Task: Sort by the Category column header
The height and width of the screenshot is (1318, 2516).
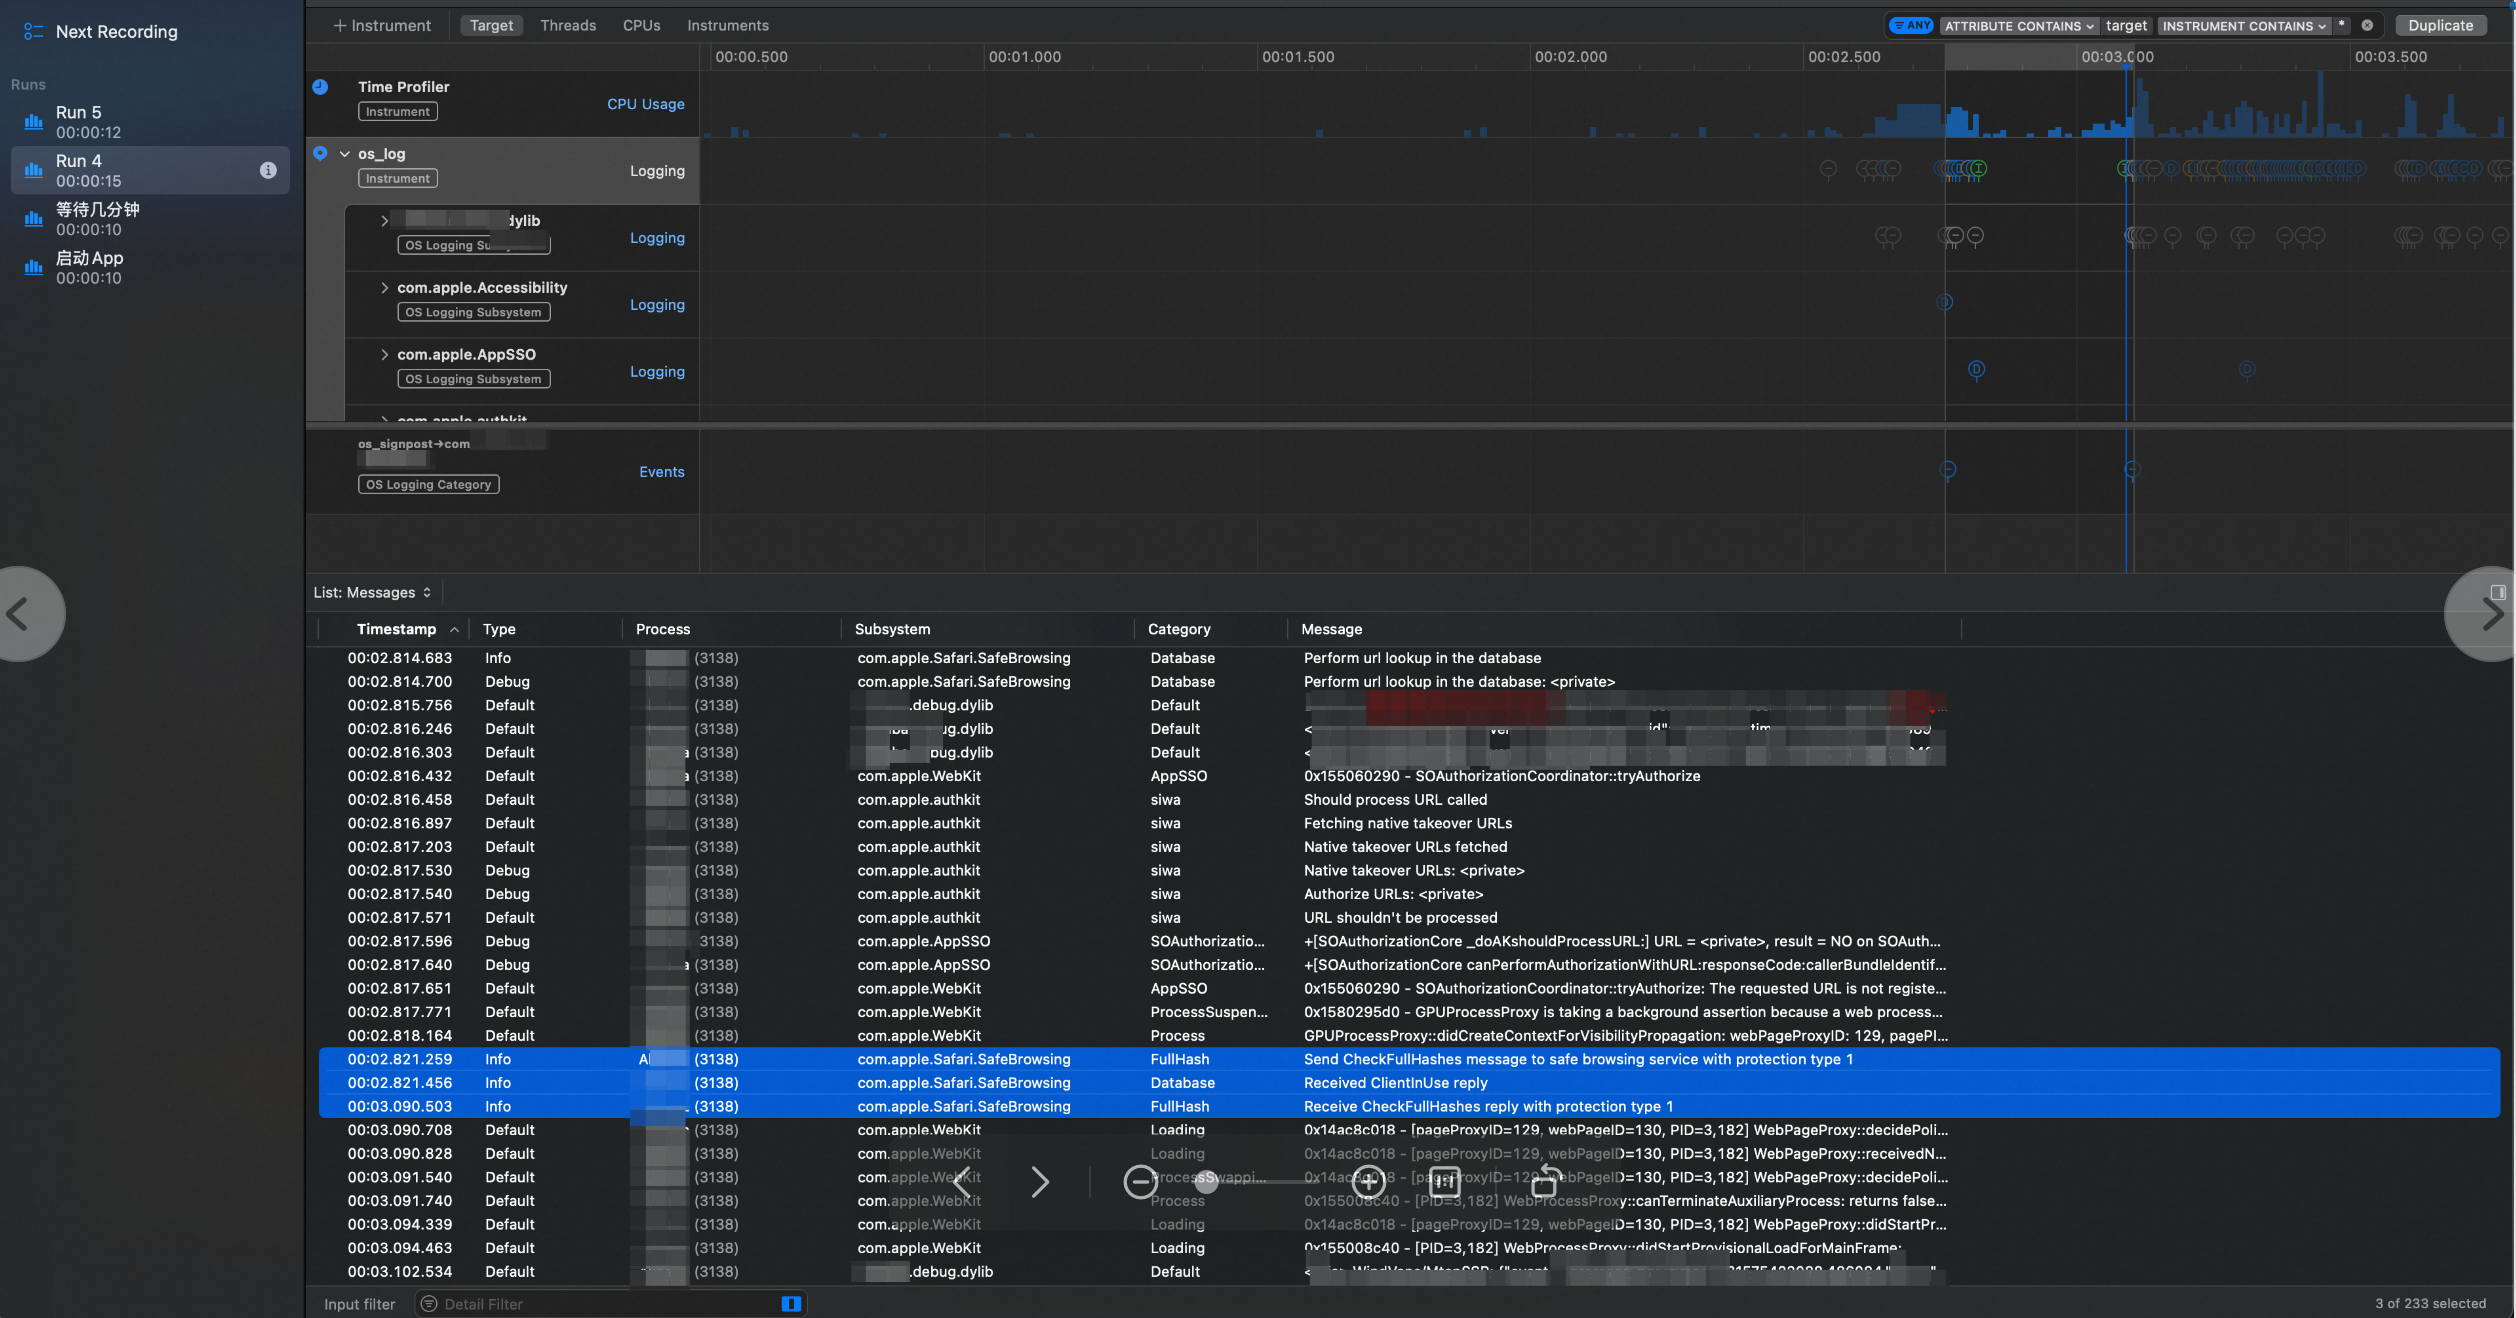Action: [1179, 629]
